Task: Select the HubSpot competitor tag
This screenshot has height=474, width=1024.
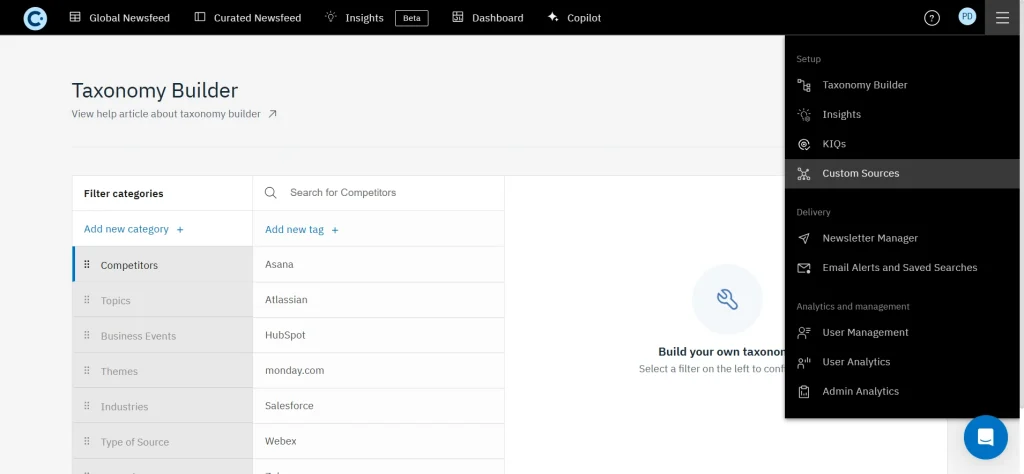Action: [285, 336]
